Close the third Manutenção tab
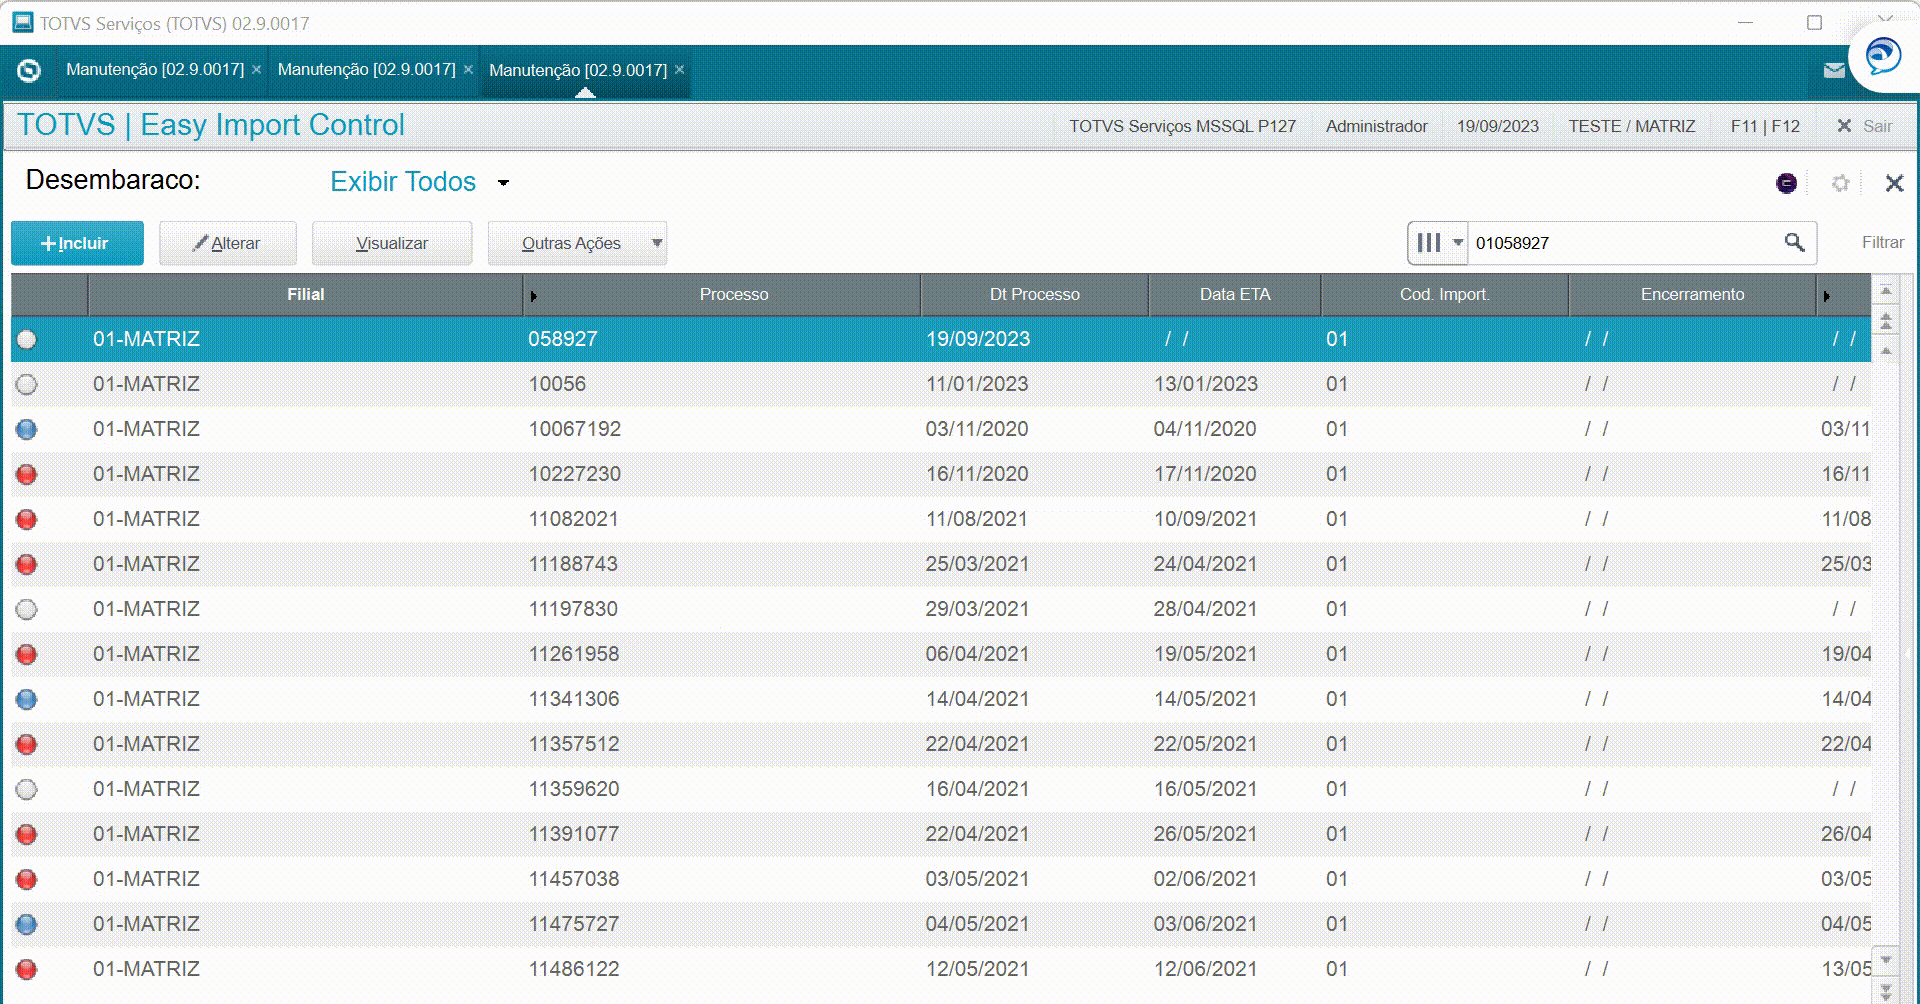1920x1004 pixels. tap(680, 69)
